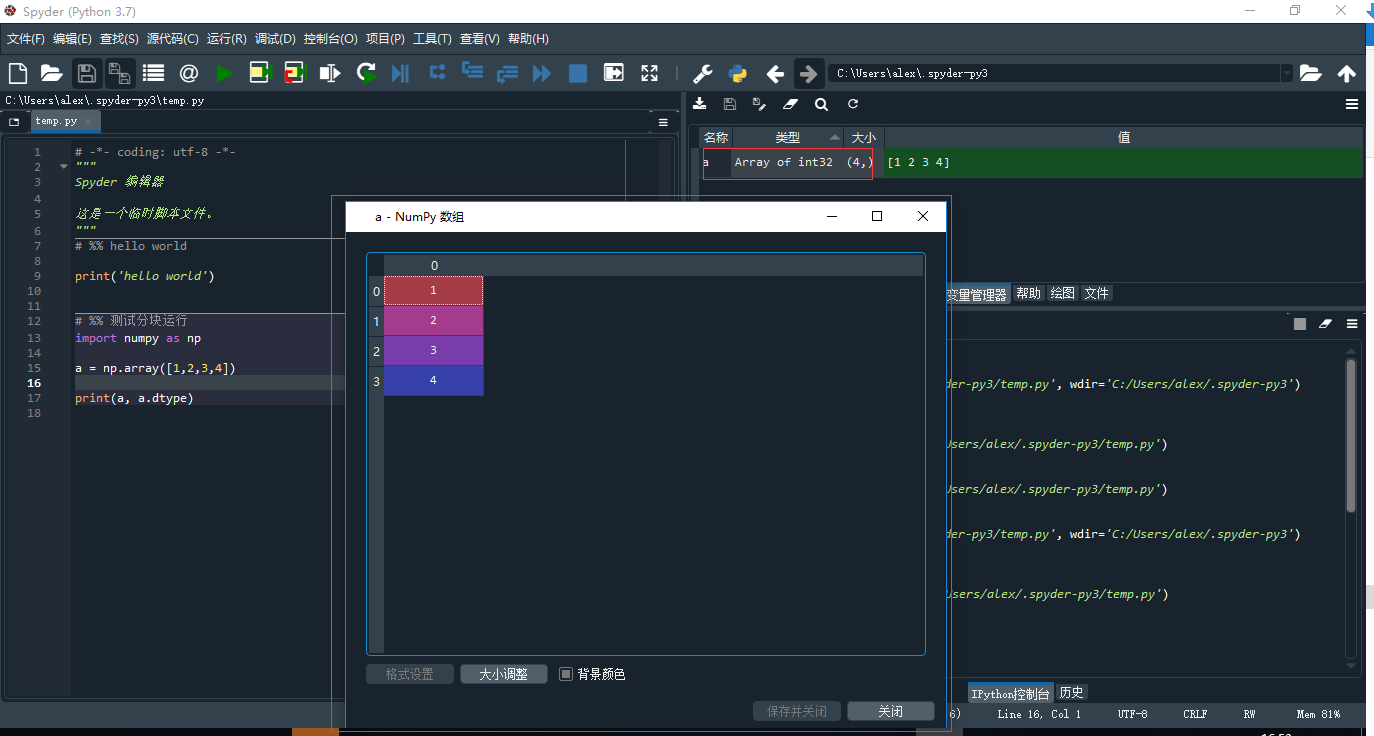Screen dimensions: 1374x736
Task: Open the Python path manager icon
Action: 738,73
